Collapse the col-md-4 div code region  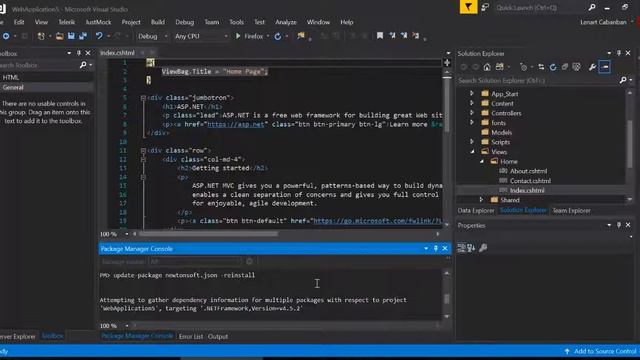click(143, 160)
